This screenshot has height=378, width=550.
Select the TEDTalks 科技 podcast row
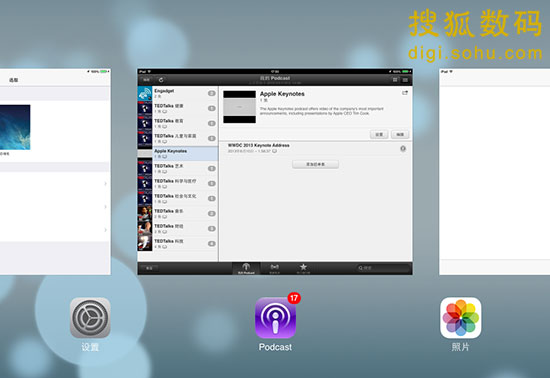(178, 244)
